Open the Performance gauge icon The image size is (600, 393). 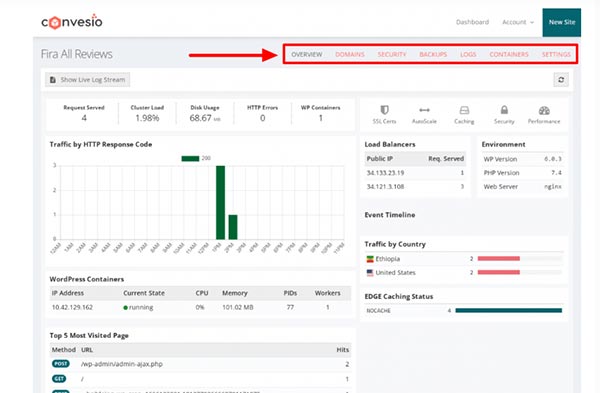[x=544, y=111]
